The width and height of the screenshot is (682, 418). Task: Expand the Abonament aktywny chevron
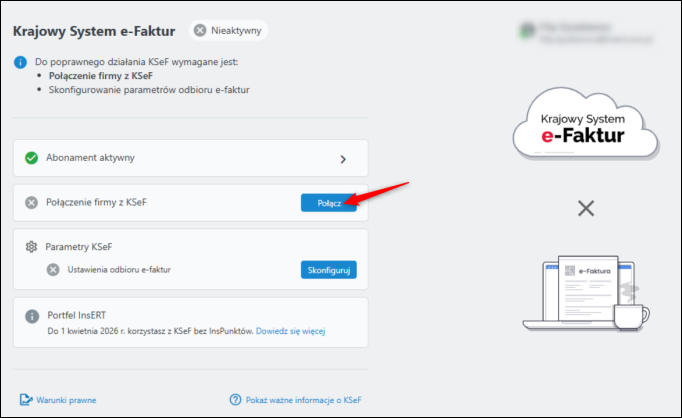click(x=343, y=159)
